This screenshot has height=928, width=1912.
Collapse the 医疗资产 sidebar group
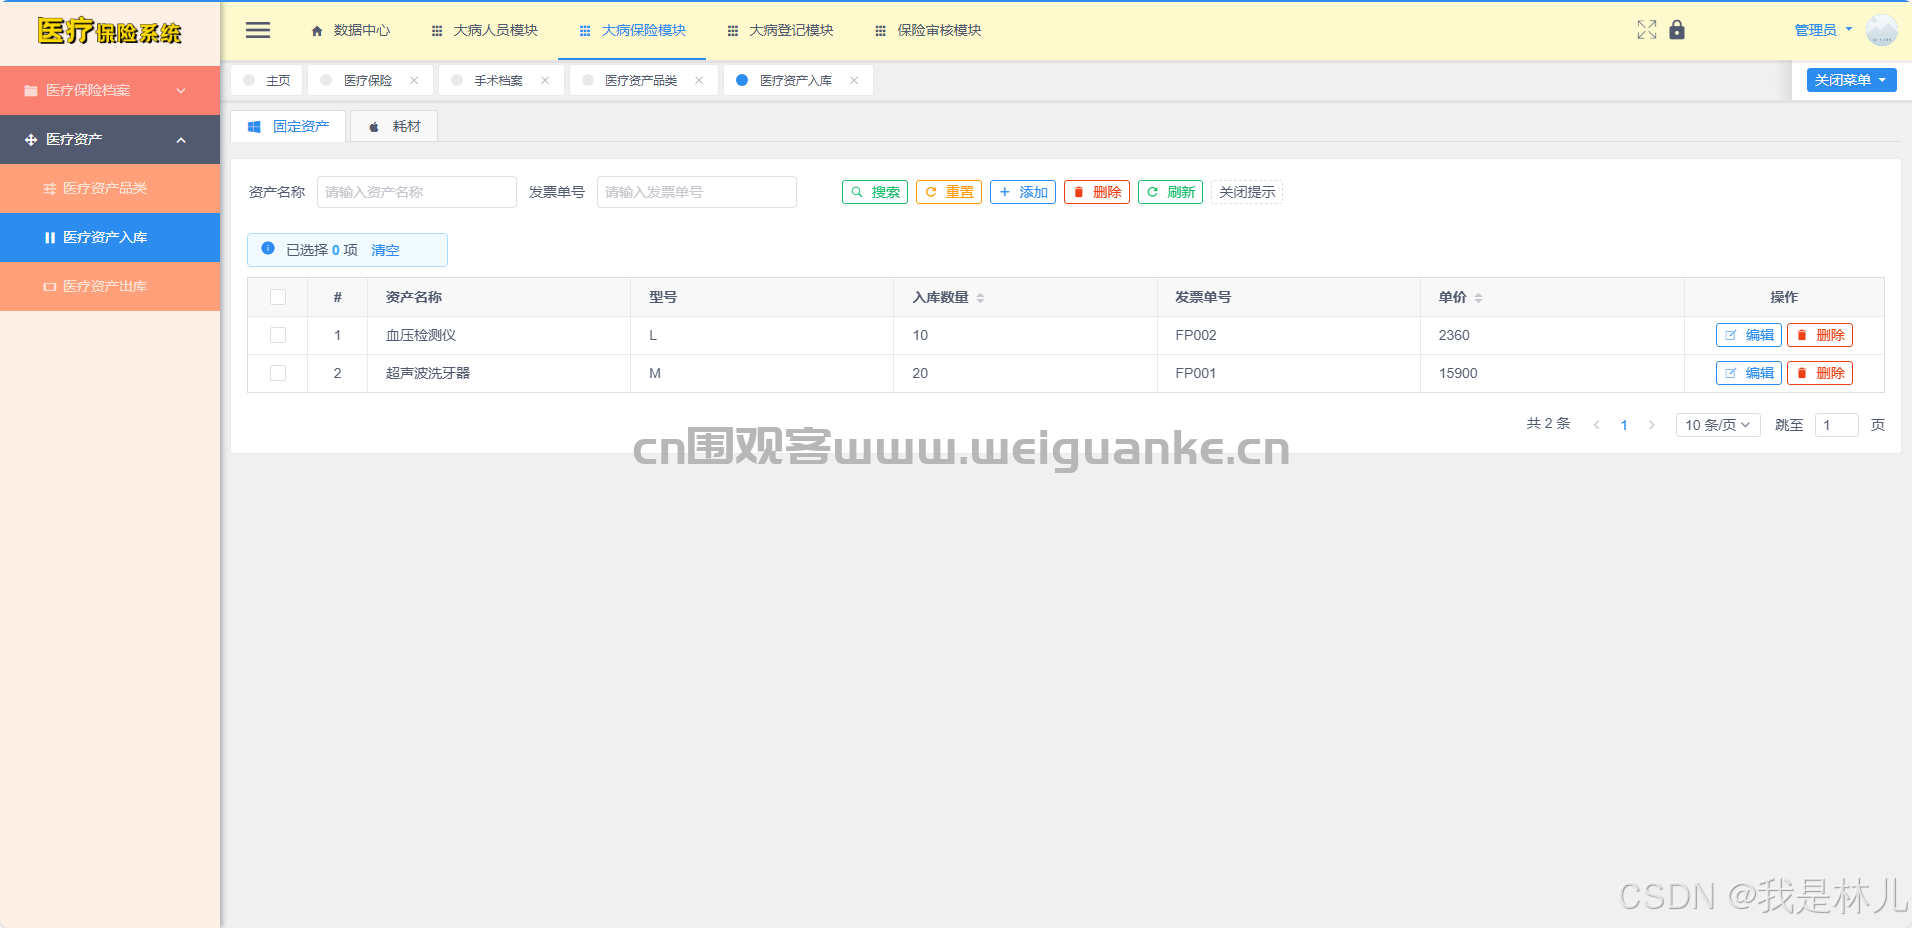[x=110, y=139]
